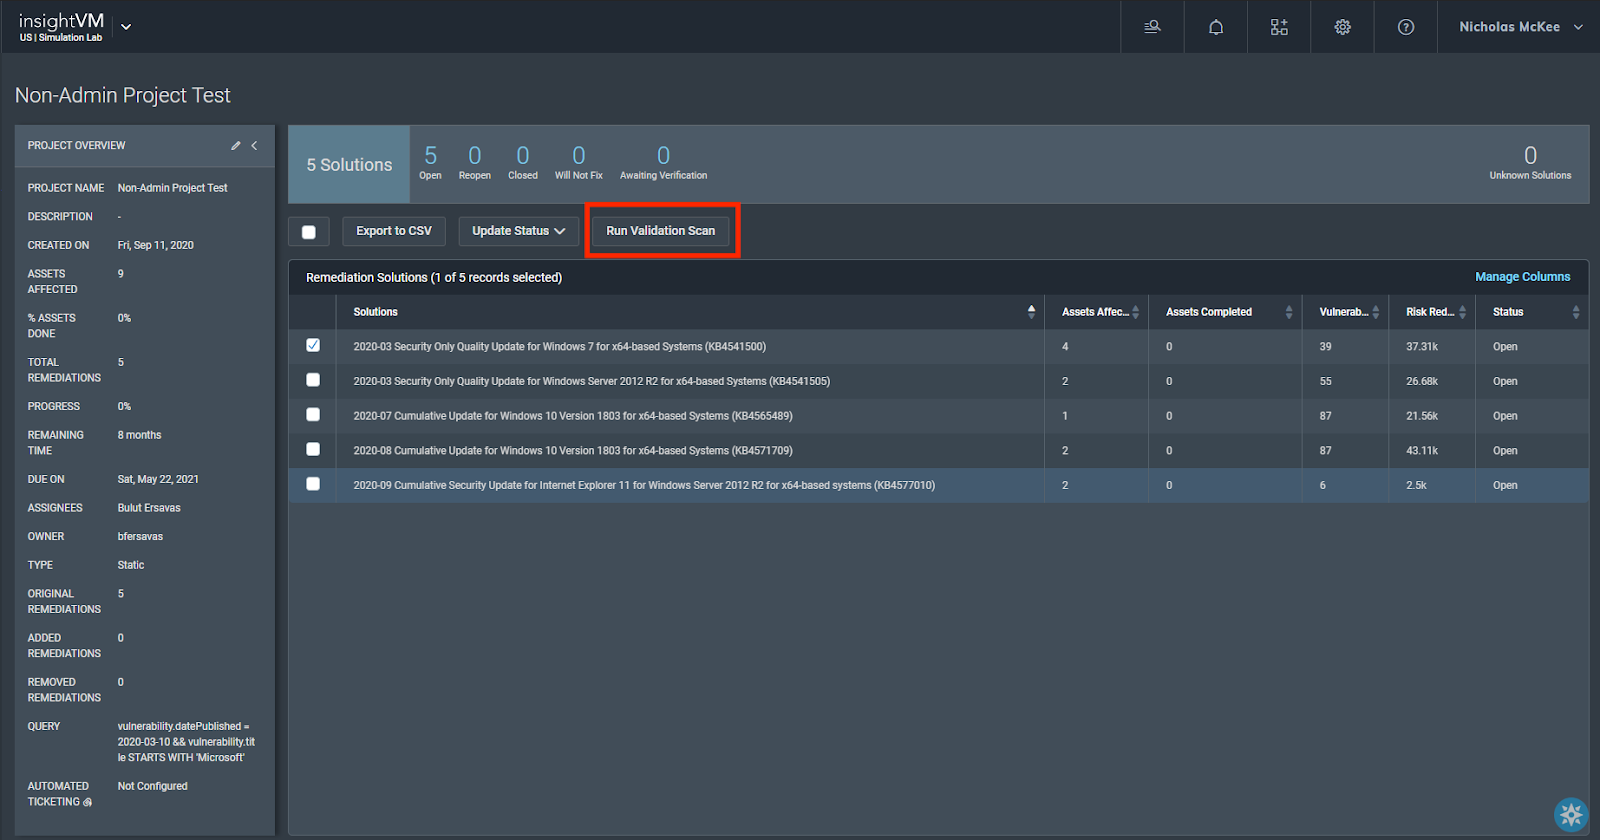Open the insightVM product switcher chevron

[126, 27]
